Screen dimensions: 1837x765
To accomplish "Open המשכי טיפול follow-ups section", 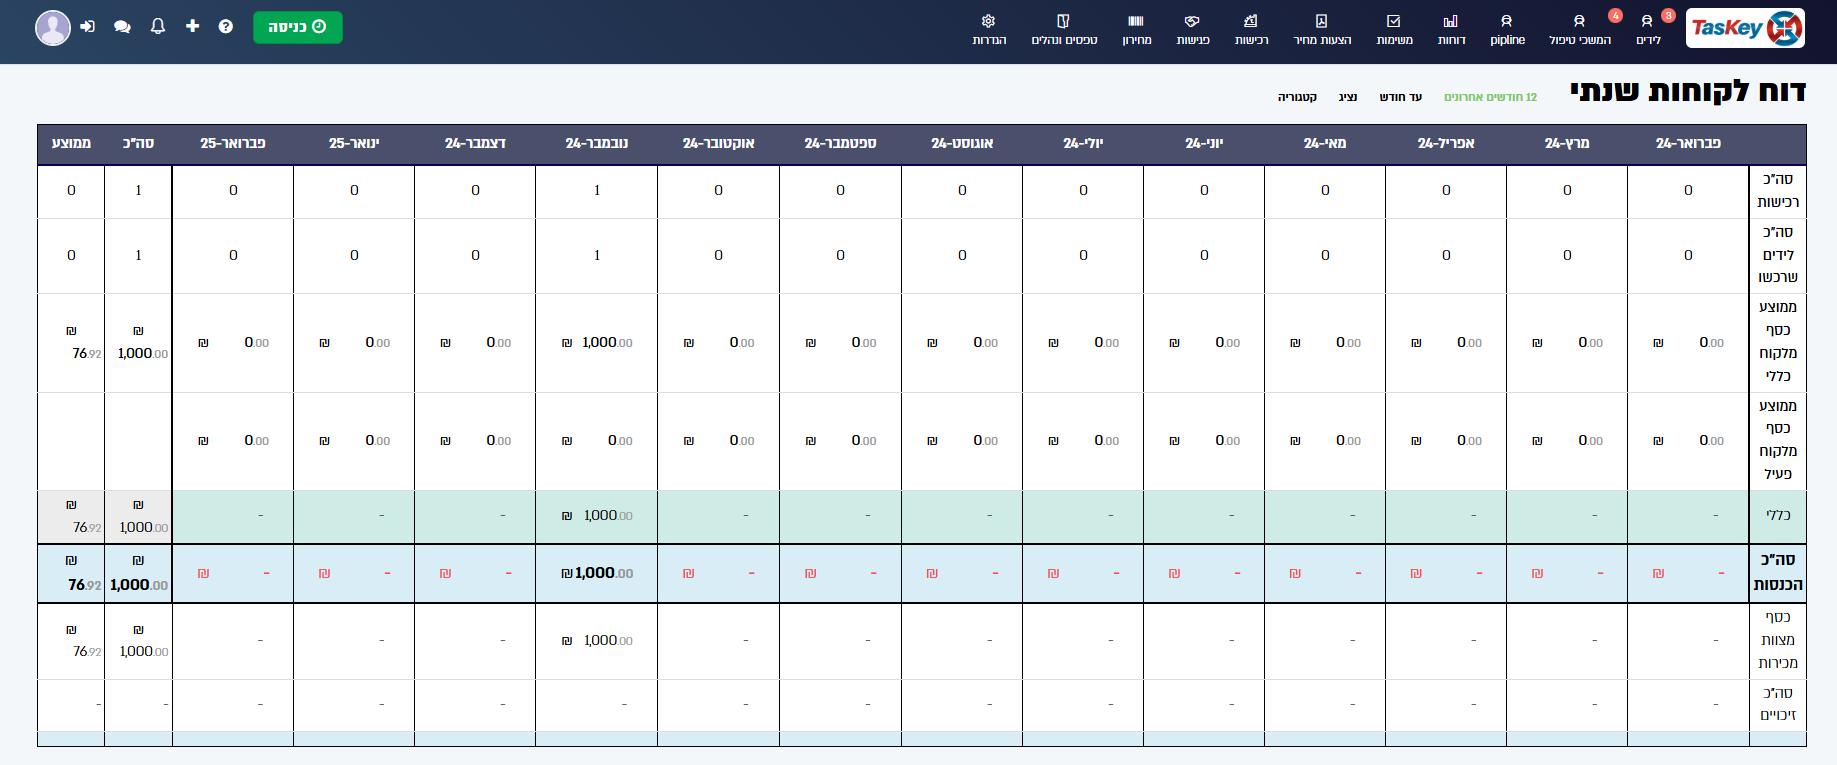I will (x=1580, y=30).
